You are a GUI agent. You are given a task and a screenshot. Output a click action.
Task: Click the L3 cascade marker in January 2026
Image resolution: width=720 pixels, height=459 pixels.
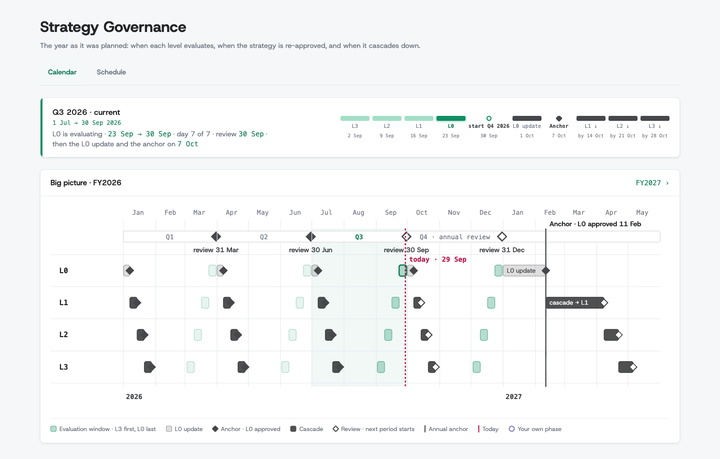coord(150,367)
